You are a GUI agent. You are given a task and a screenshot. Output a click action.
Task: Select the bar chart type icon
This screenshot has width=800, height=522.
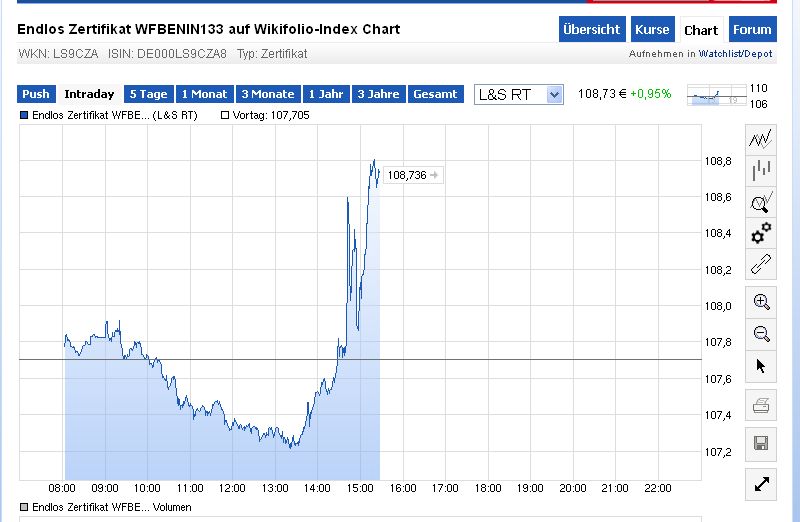(761, 170)
